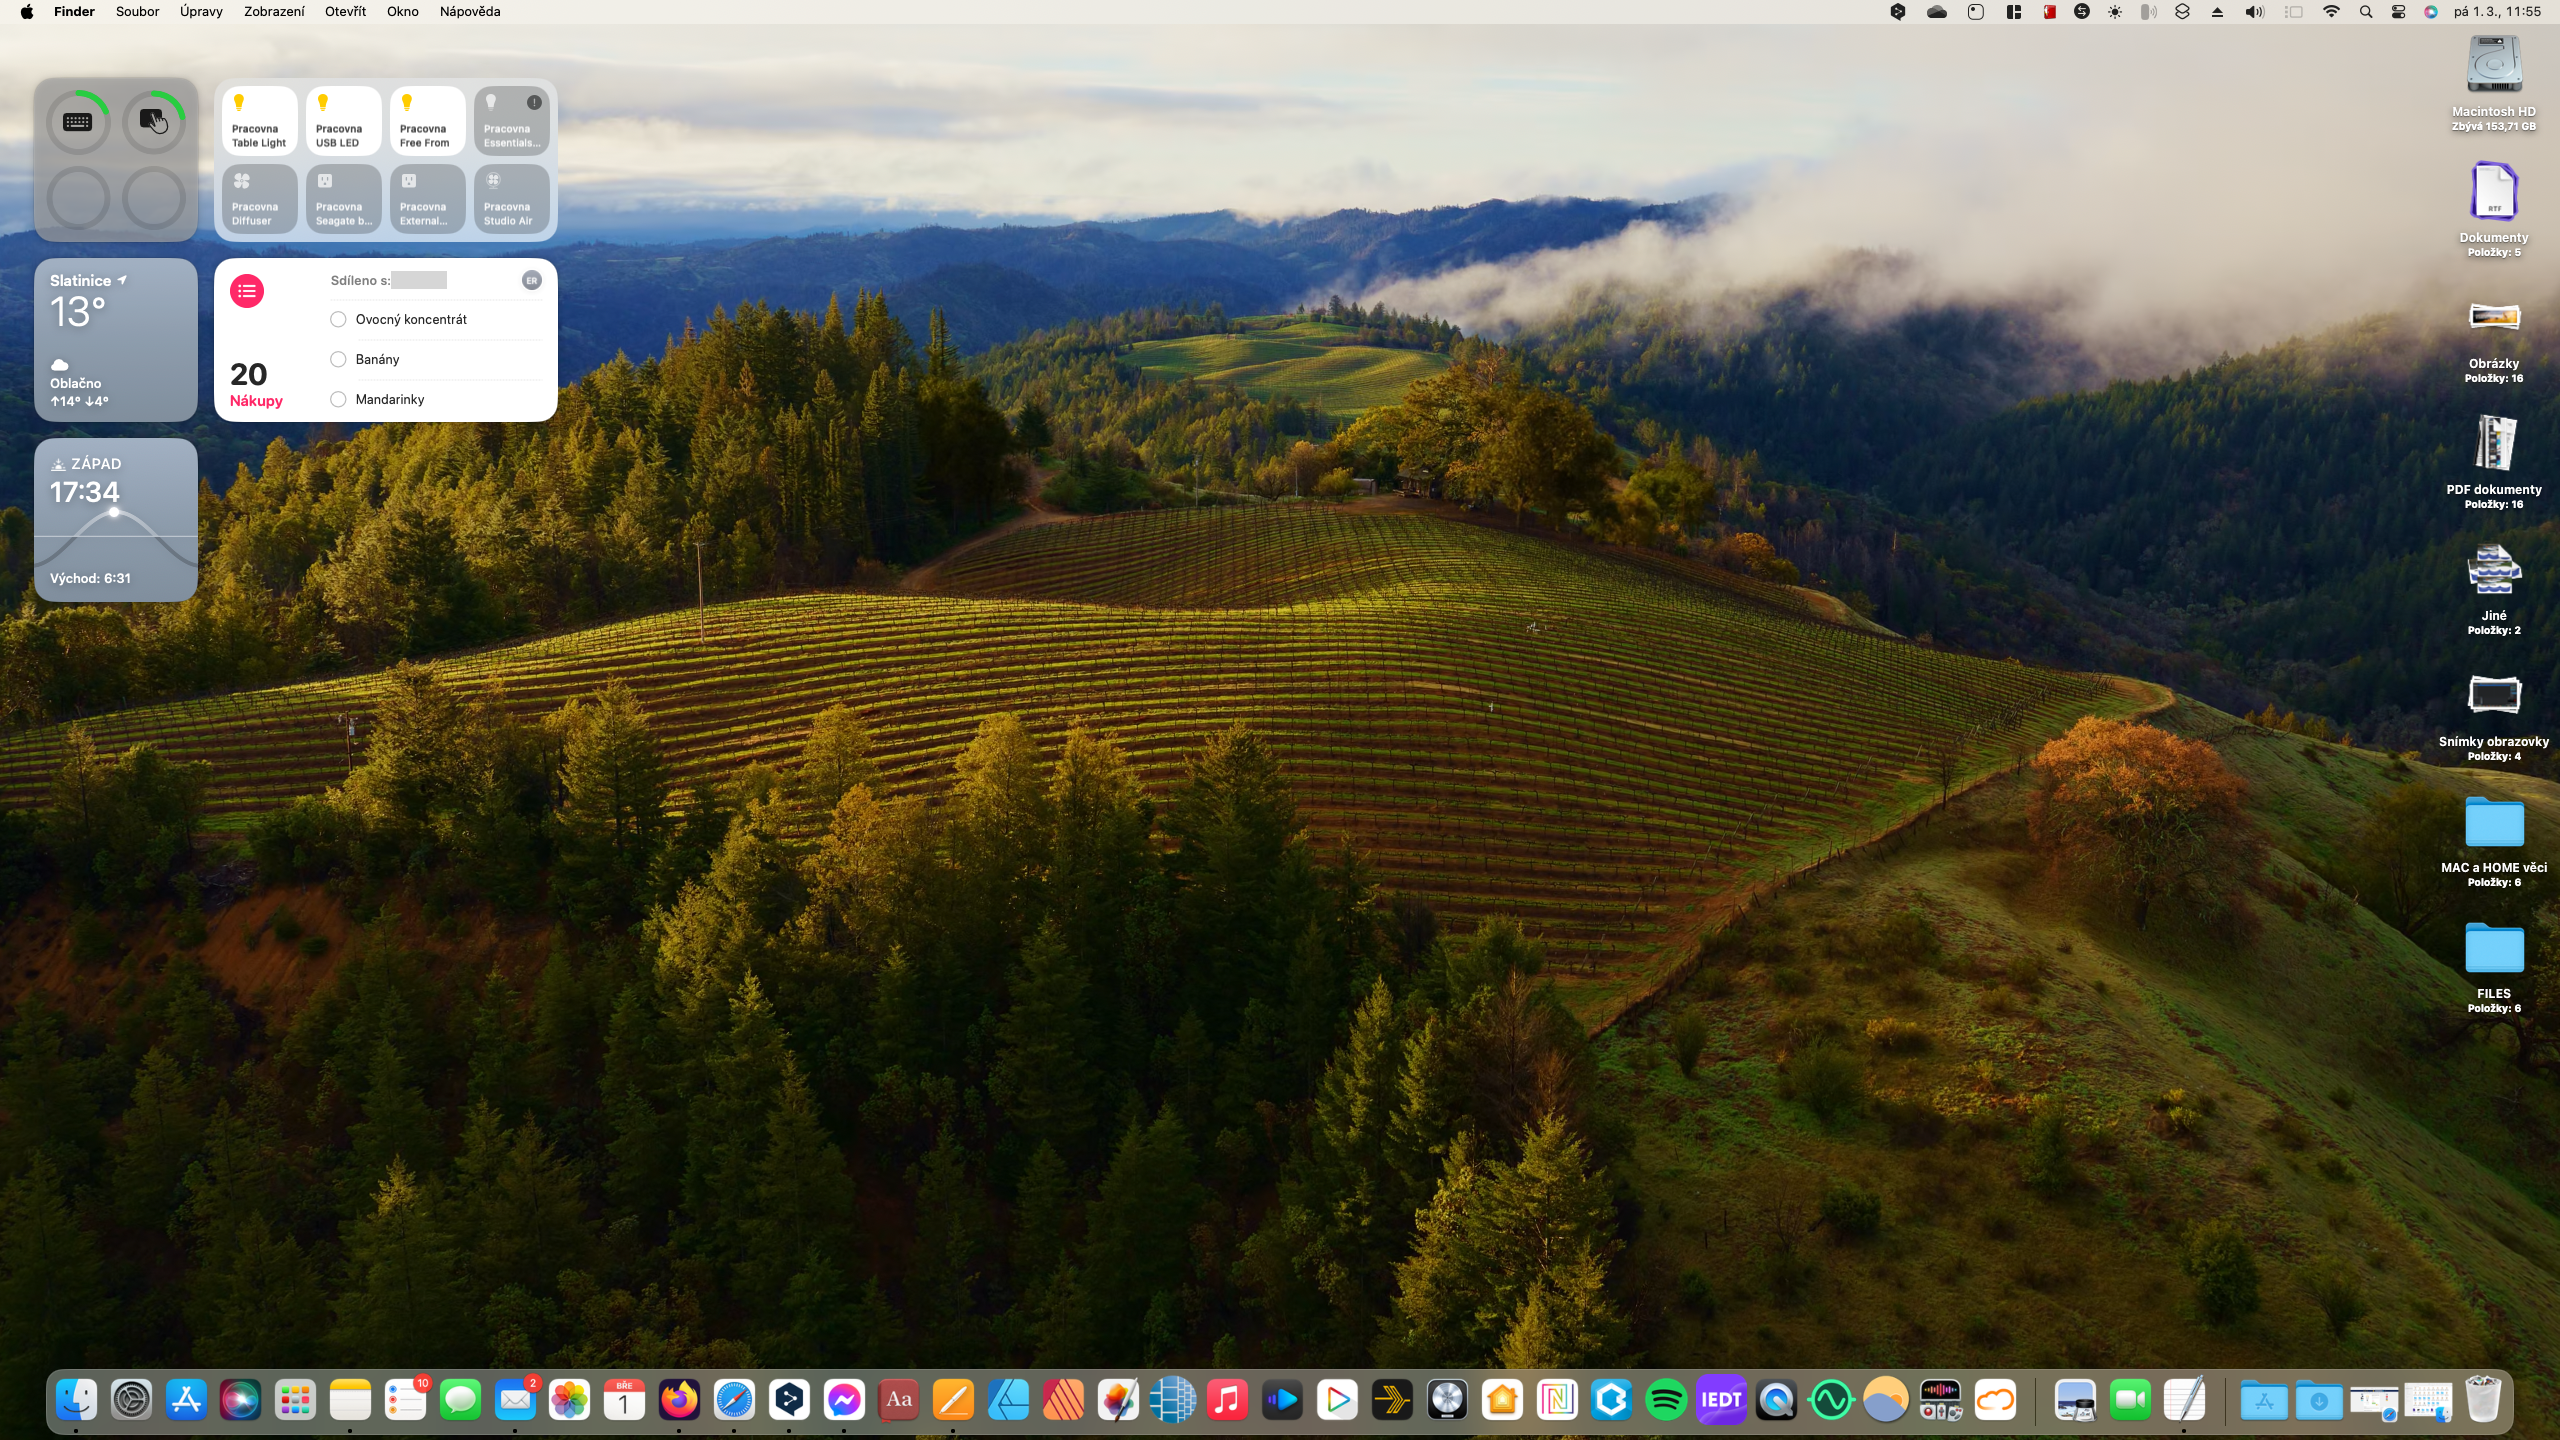Screen dimensions: 2560x1440
Task: Open the Nápověda menu
Action: 469,12
